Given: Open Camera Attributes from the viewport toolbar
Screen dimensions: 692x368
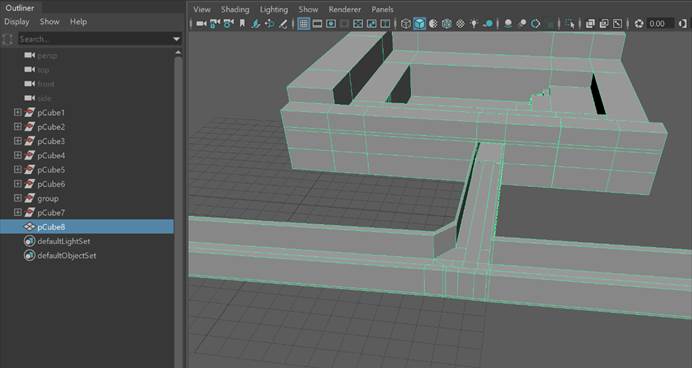Looking at the screenshot, I should tap(229, 23).
